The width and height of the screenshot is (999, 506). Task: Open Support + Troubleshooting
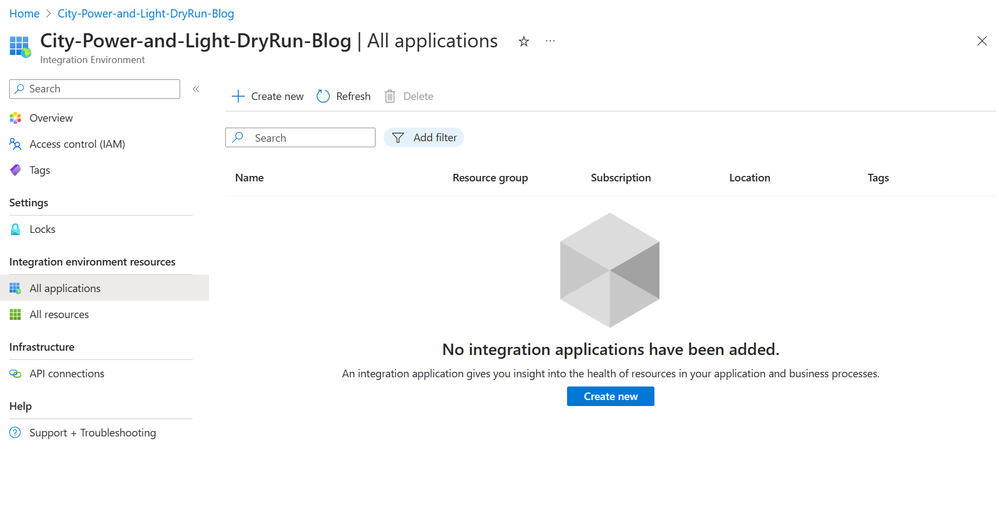click(x=92, y=433)
